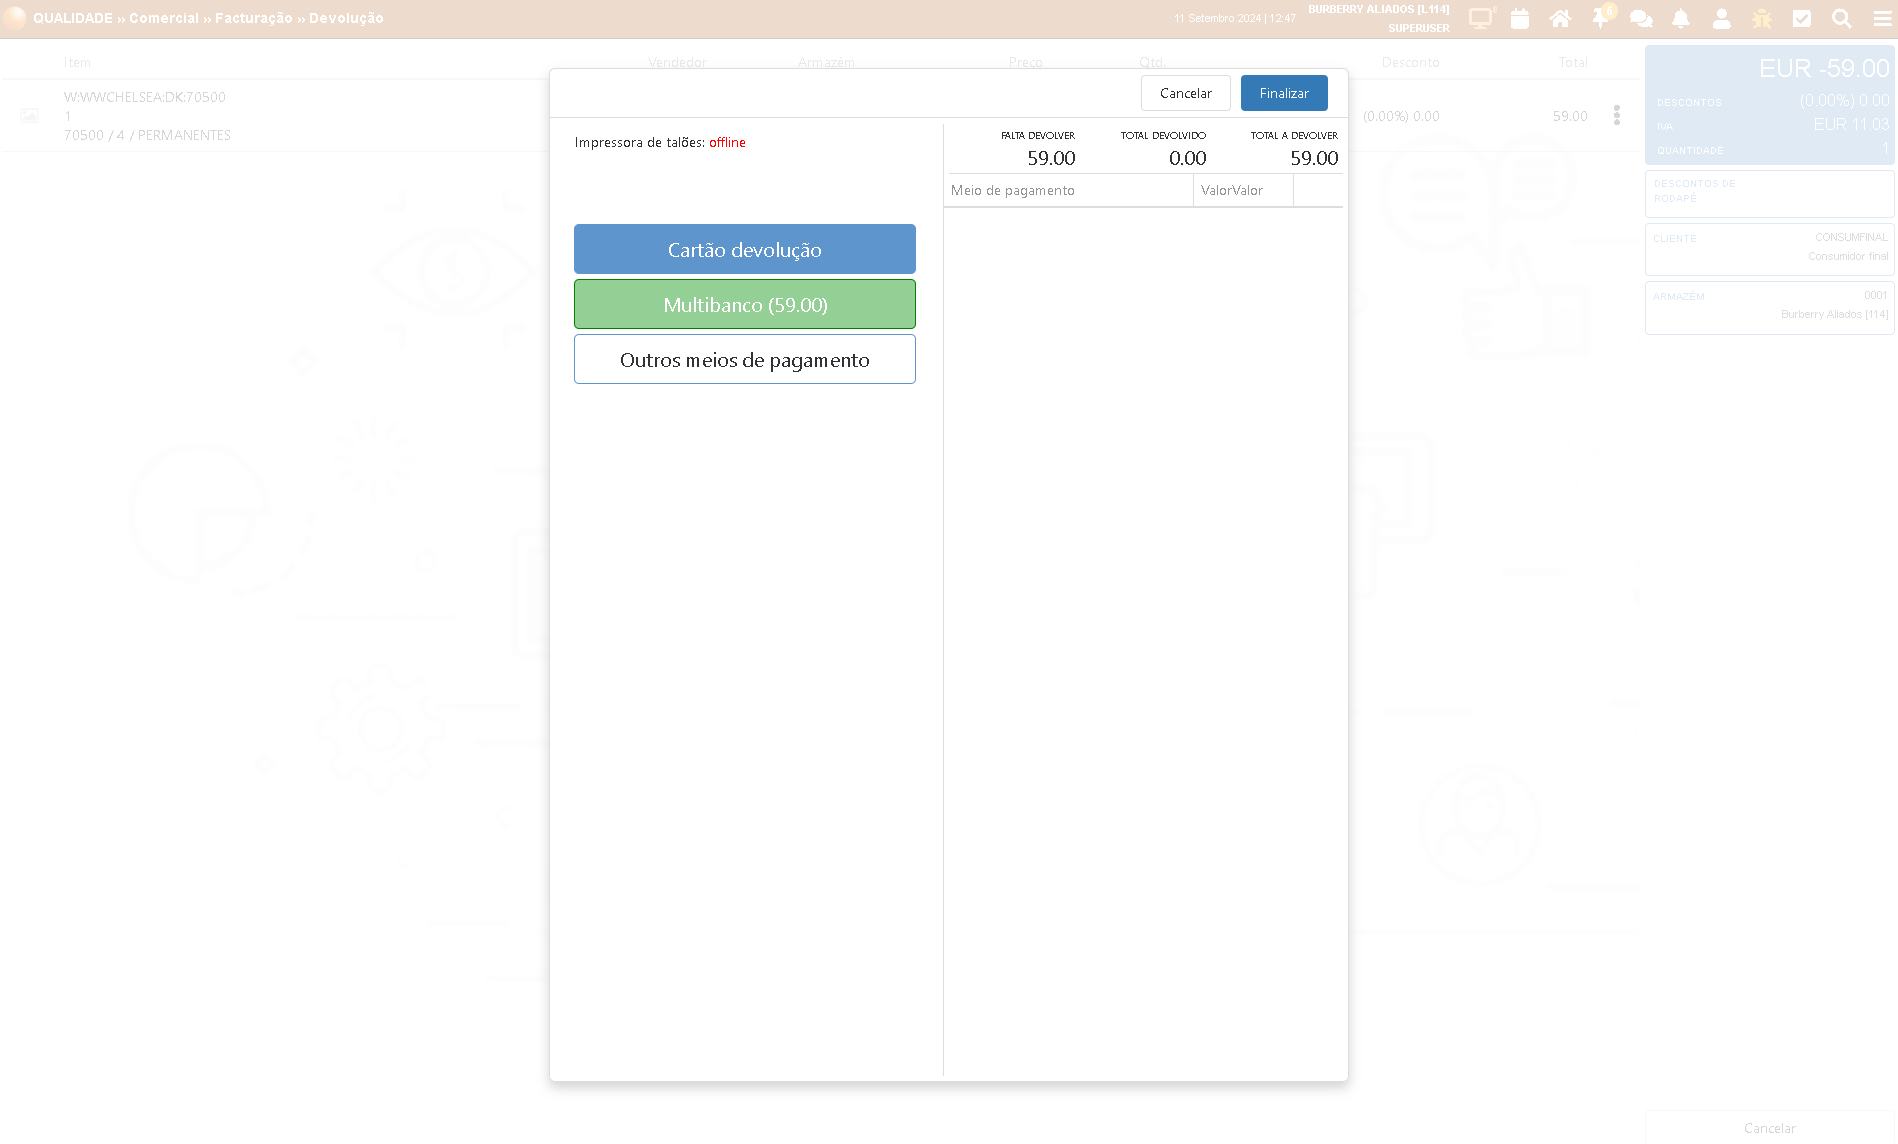Click the Facturação breadcrumb
The image size is (1898, 1144).
tap(254, 18)
